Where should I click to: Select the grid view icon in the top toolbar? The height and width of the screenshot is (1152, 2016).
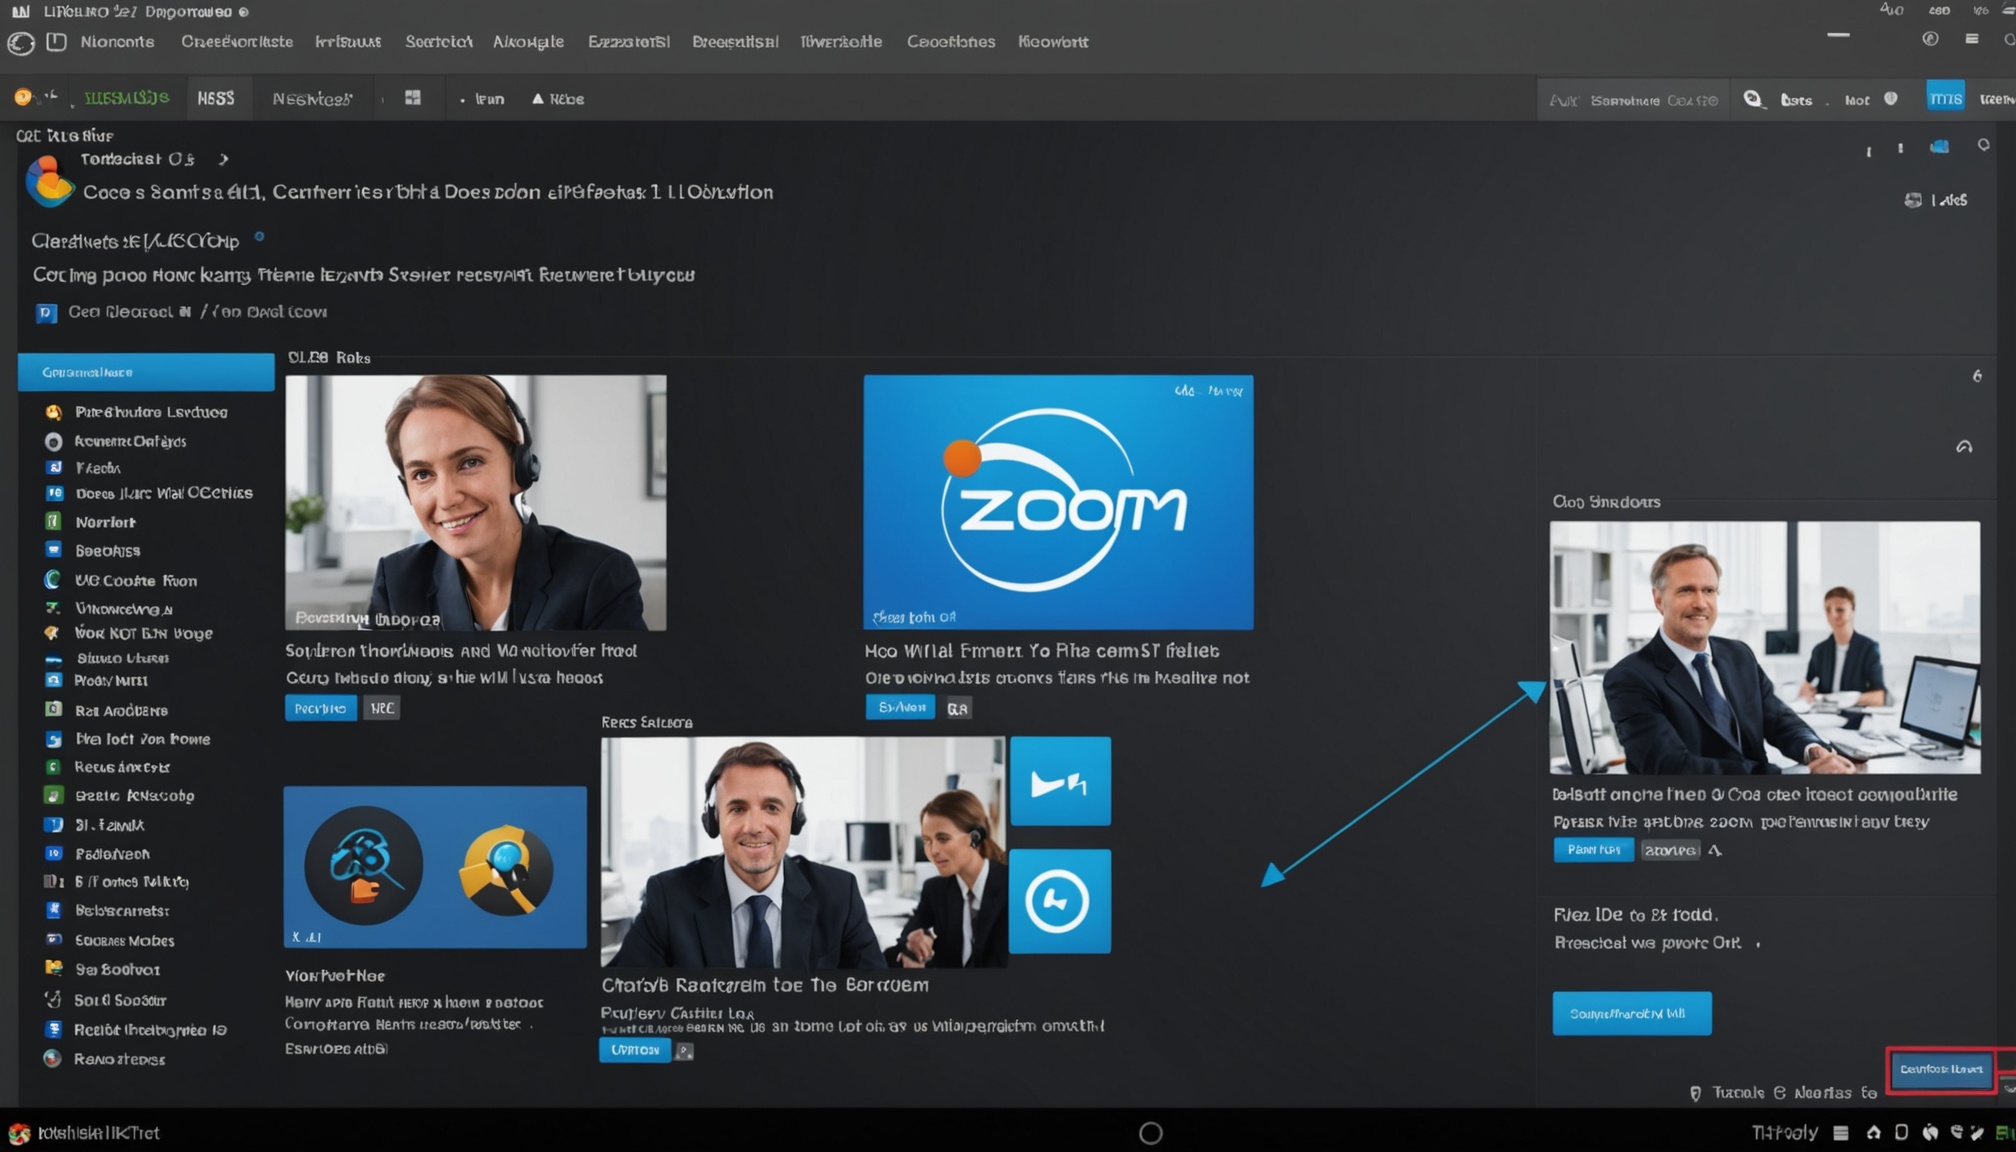tap(411, 97)
